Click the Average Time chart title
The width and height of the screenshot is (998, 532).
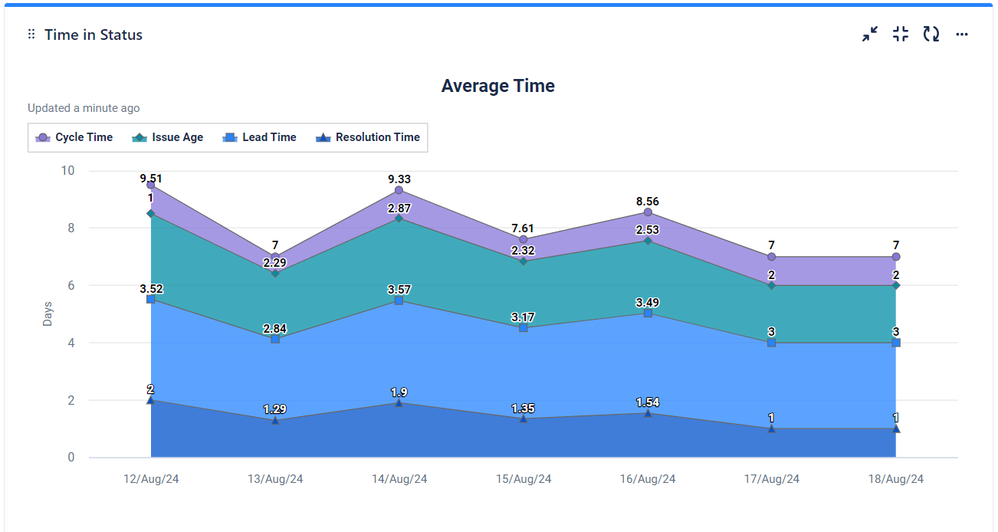tap(498, 86)
